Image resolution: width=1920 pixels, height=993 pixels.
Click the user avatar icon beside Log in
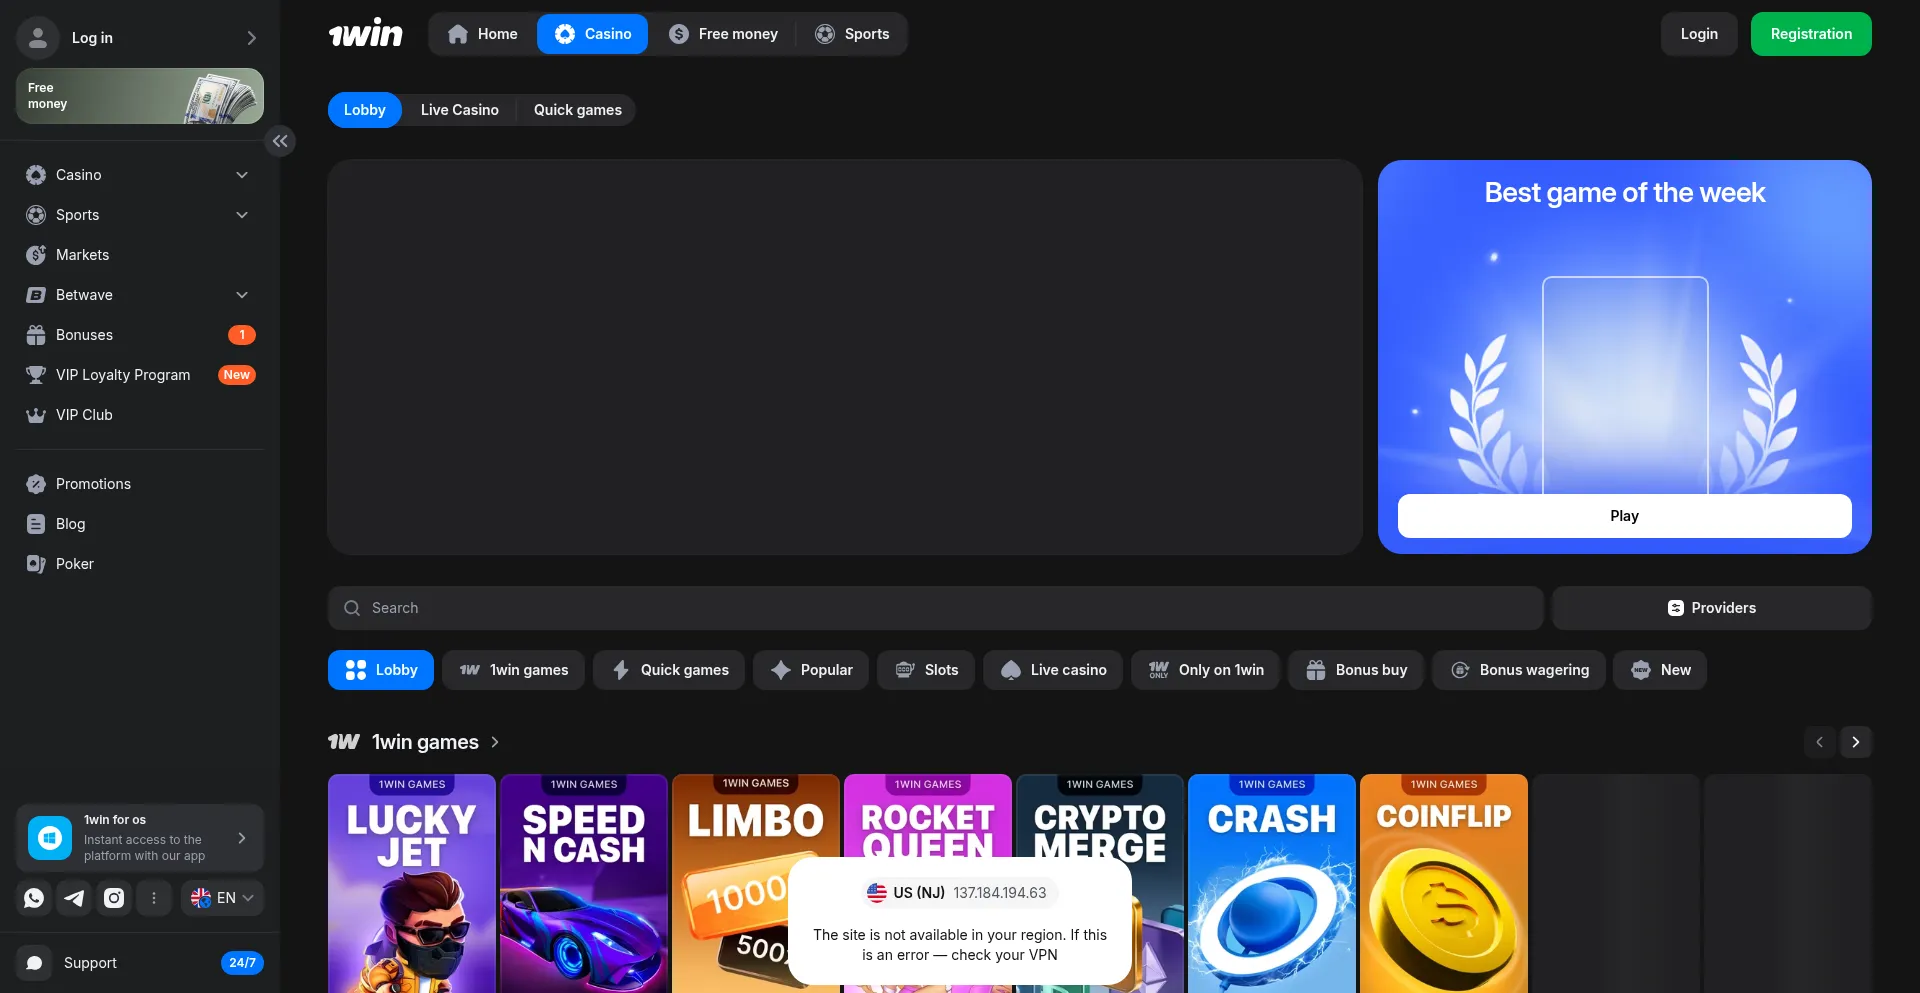point(38,38)
